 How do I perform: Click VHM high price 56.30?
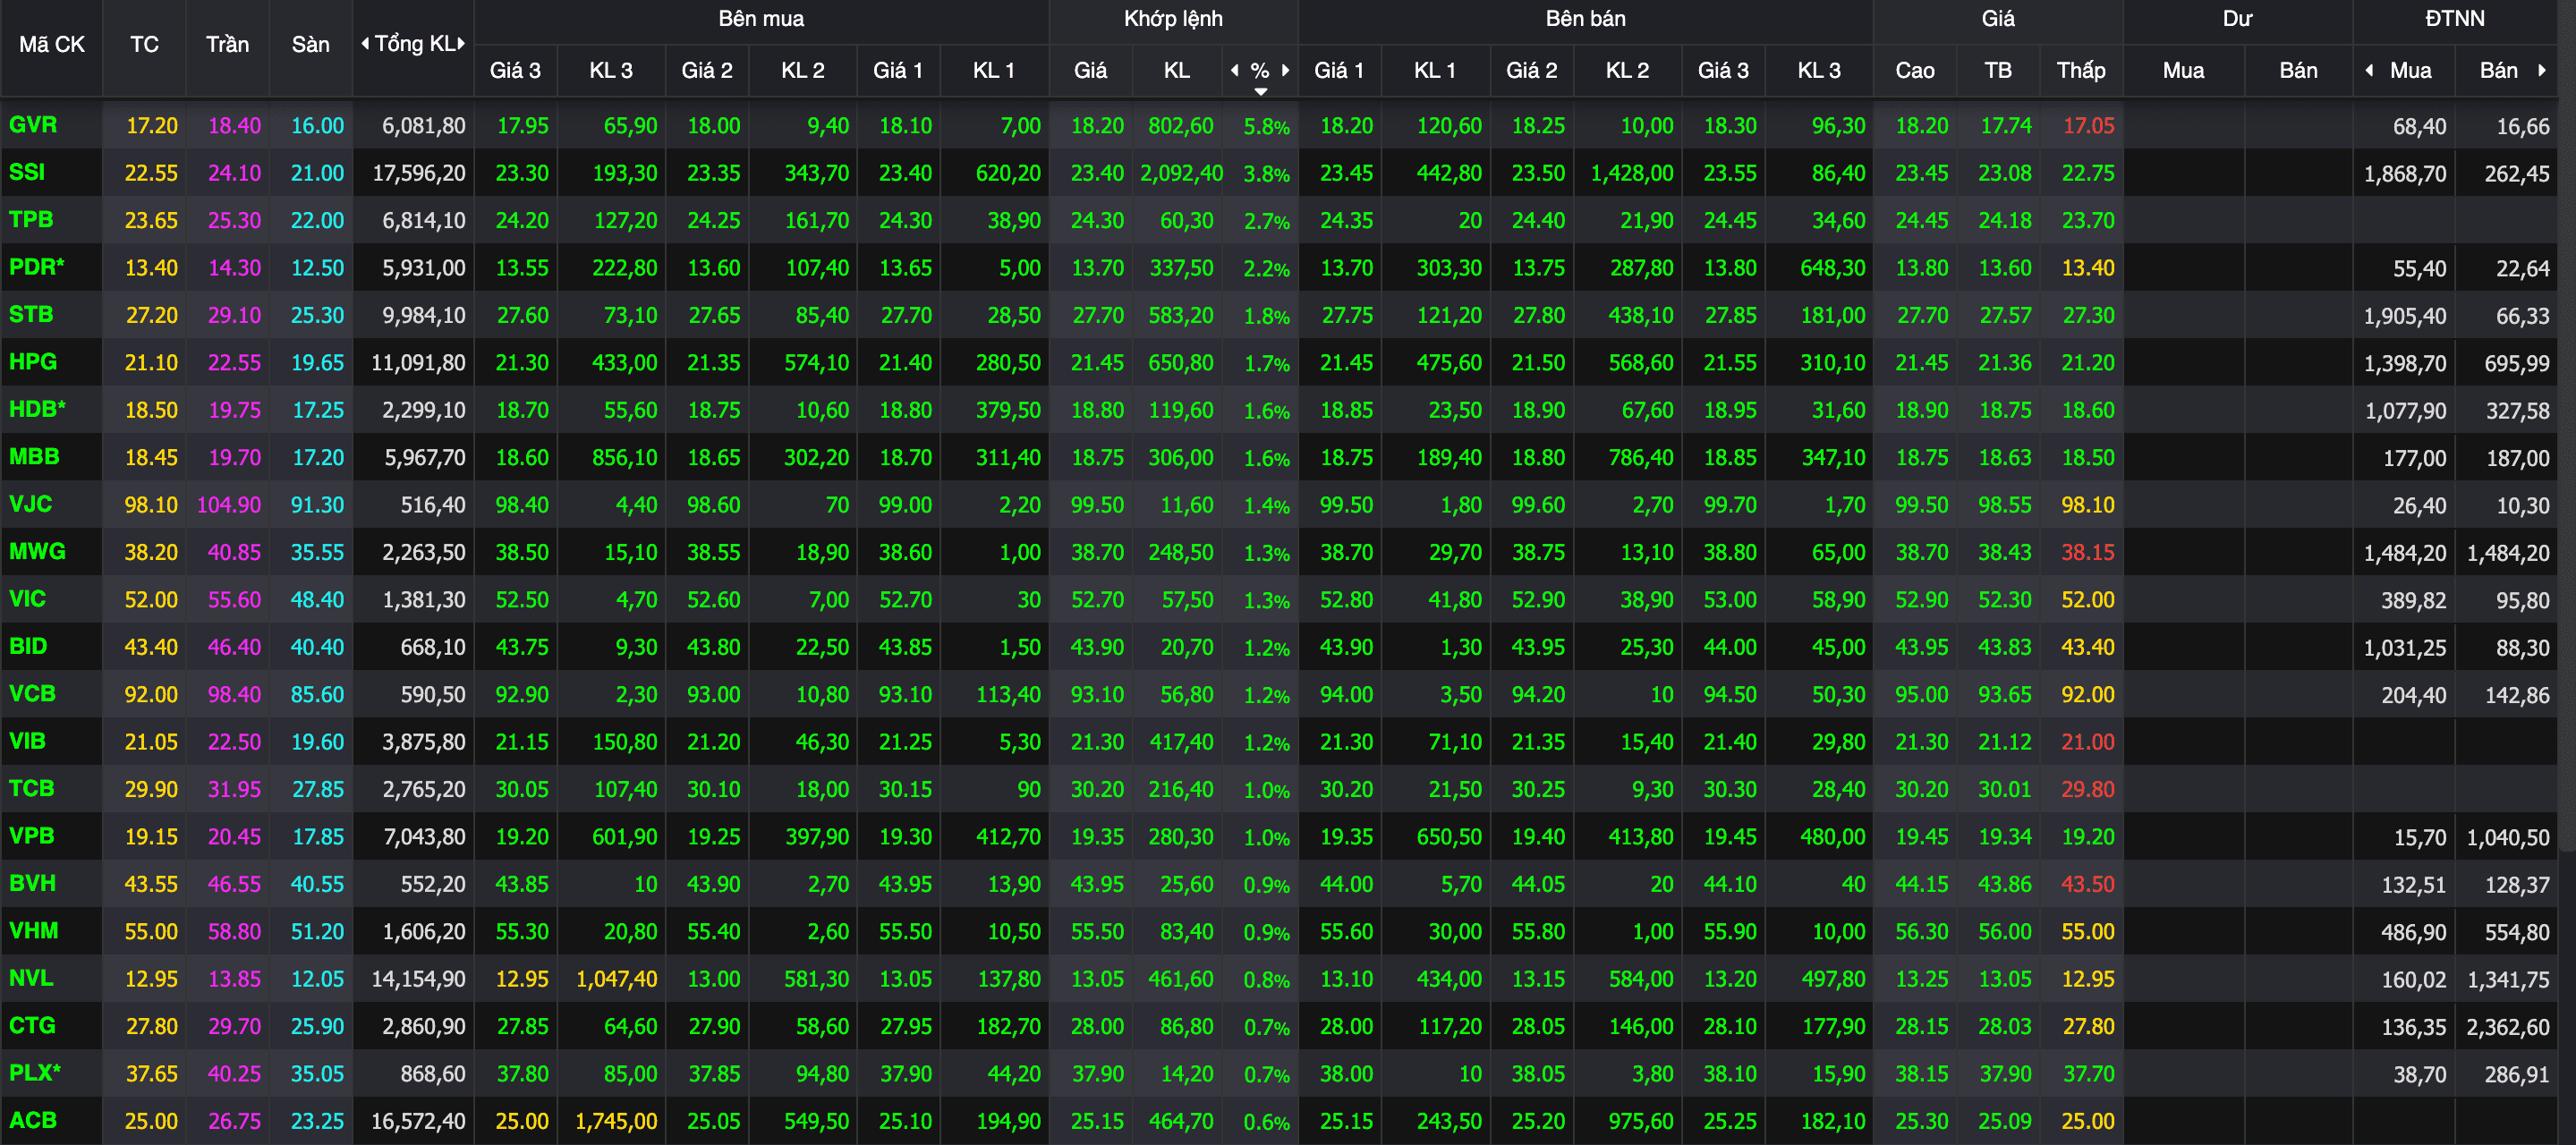pyautogui.click(x=1921, y=931)
